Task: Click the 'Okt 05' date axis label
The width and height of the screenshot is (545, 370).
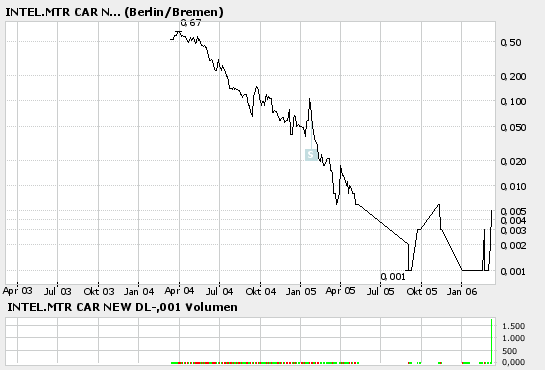Action: pyautogui.click(x=422, y=291)
